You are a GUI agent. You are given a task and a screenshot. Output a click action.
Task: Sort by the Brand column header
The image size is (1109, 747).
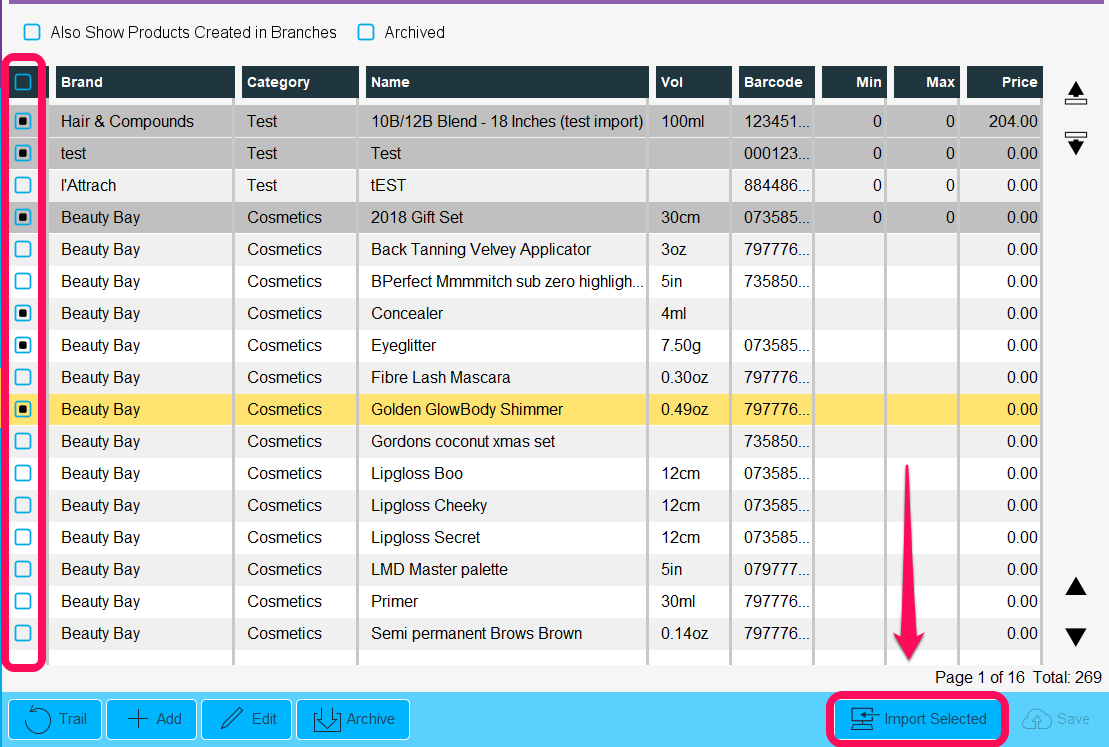click(x=144, y=82)
